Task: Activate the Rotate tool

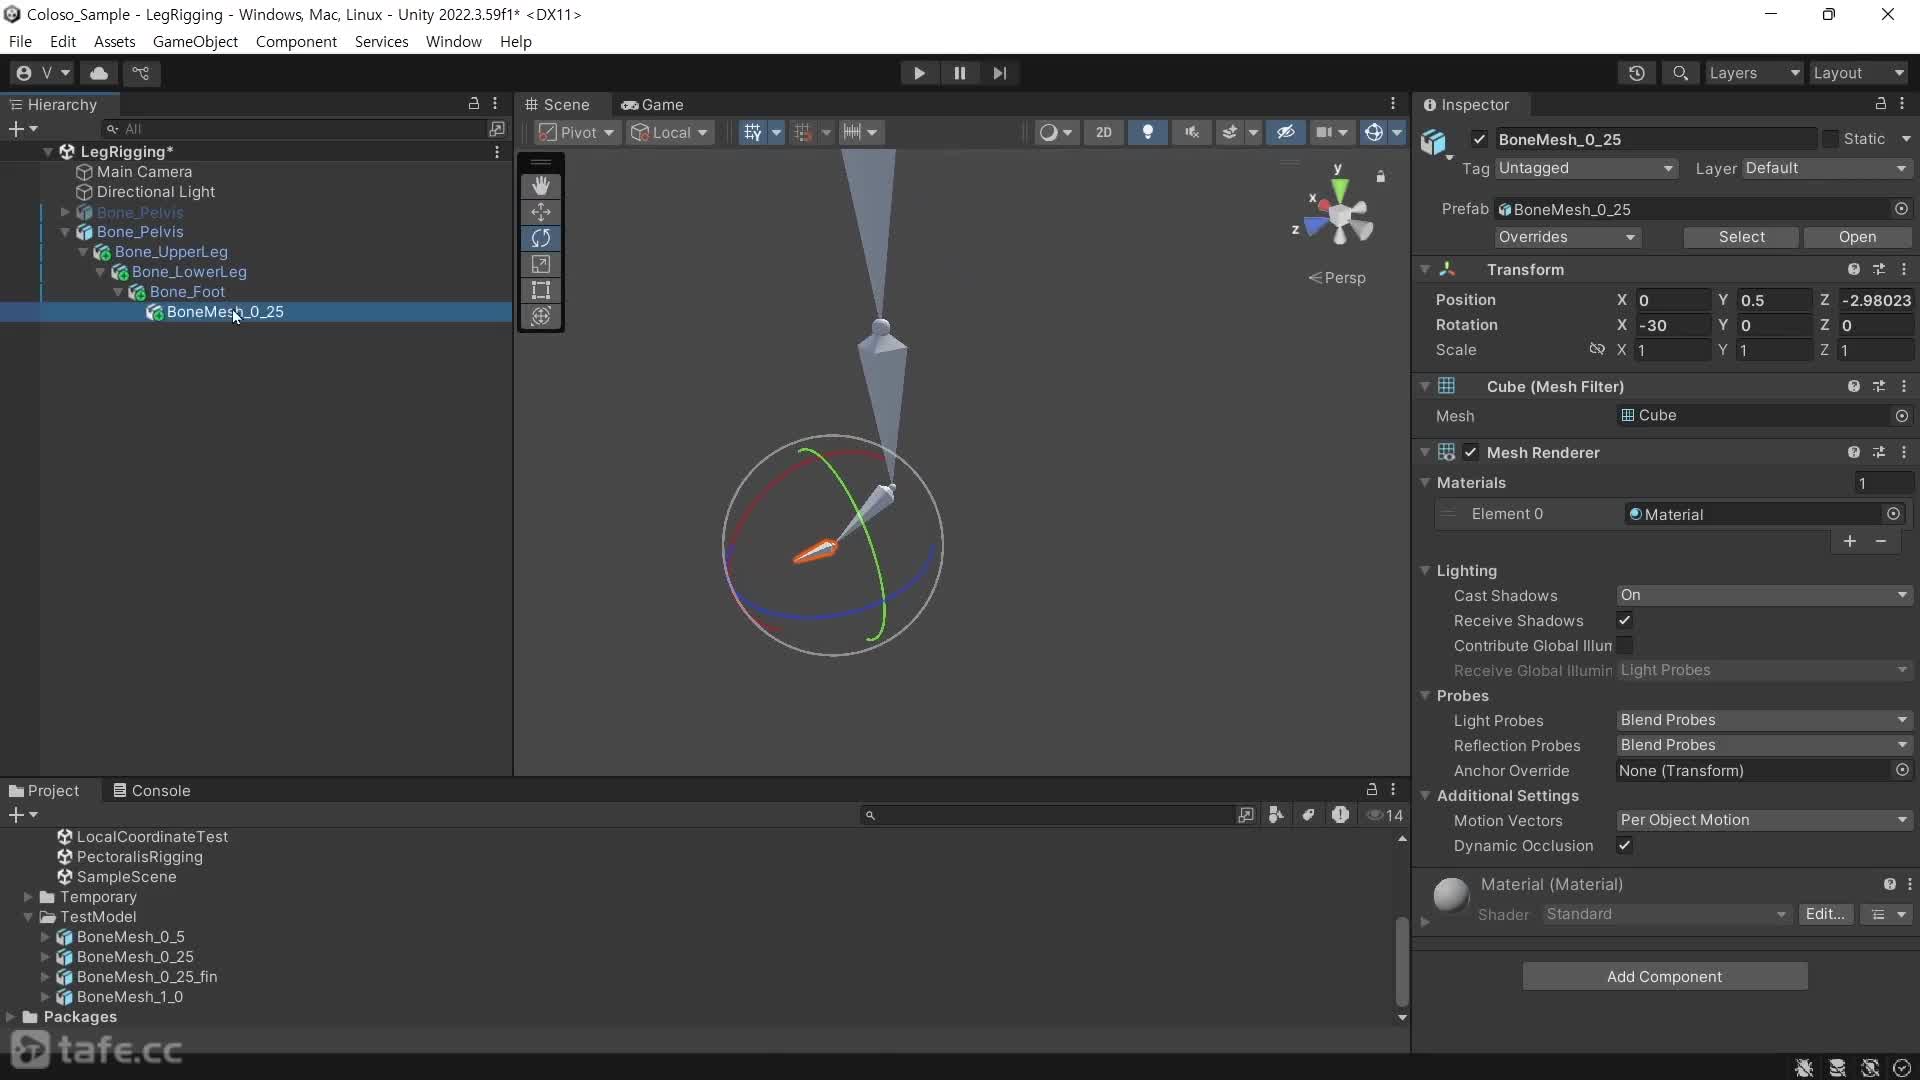Action: pos(541,238)
